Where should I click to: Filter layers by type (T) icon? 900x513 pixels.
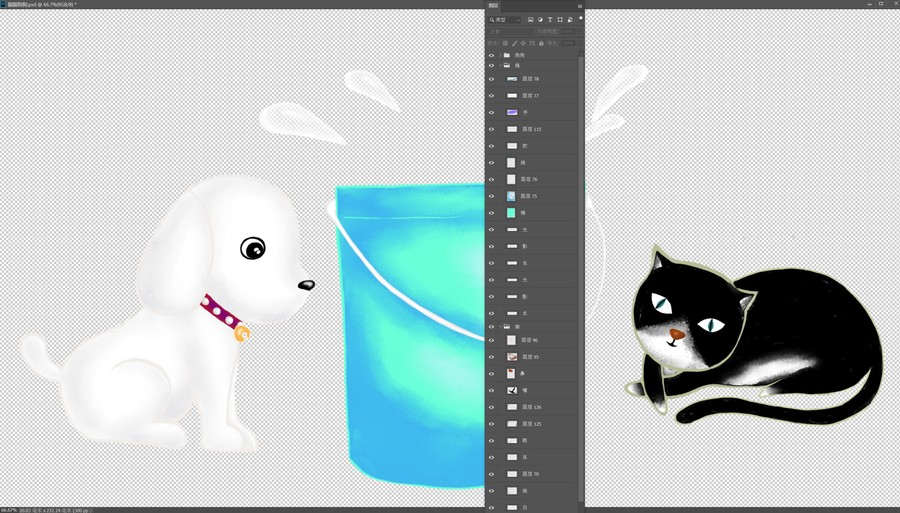(550, 20)
